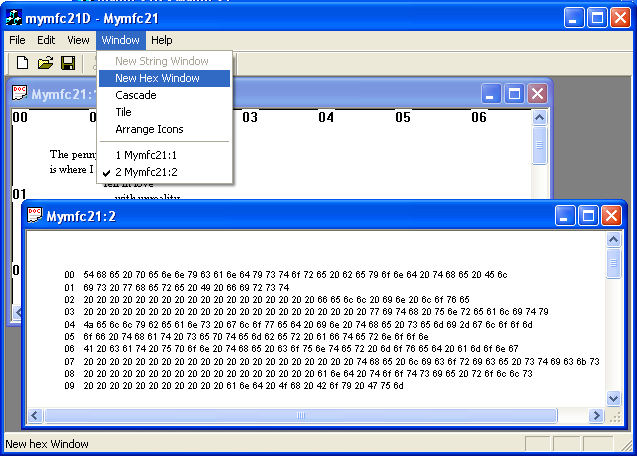Open the View menu
The image size is (637, 457).
click(x=78, y=40)
